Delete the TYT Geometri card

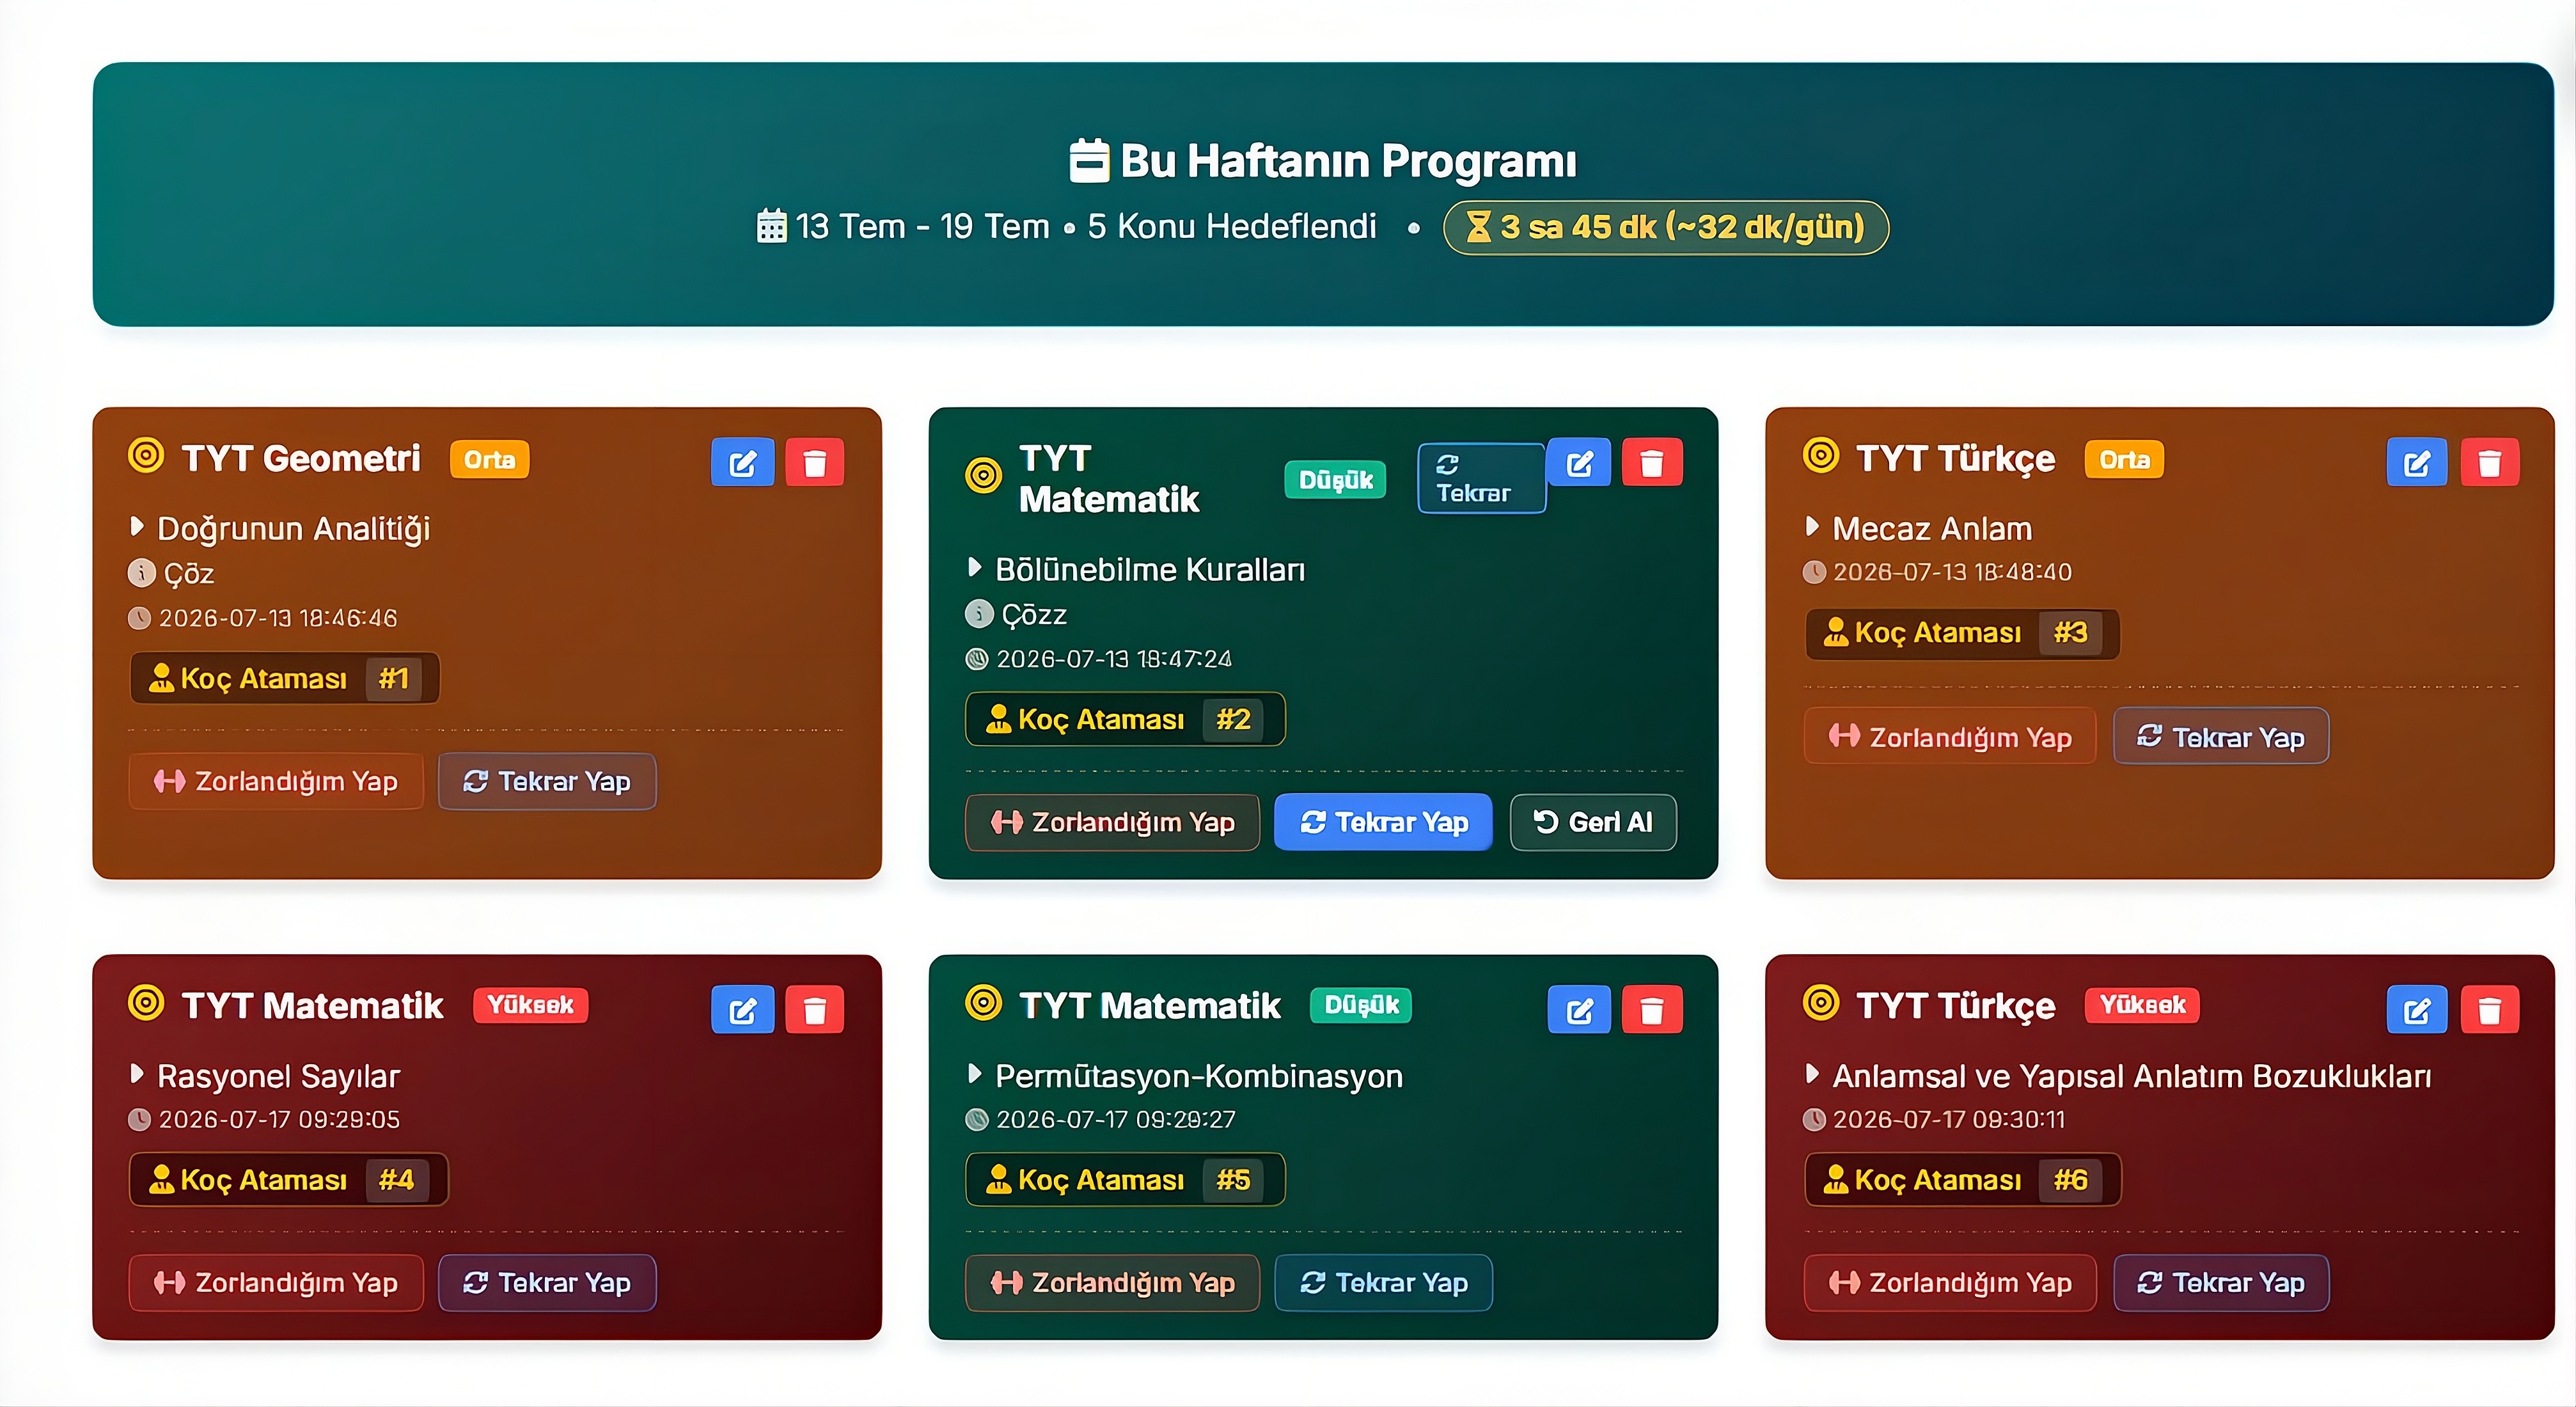coord(815,463)
